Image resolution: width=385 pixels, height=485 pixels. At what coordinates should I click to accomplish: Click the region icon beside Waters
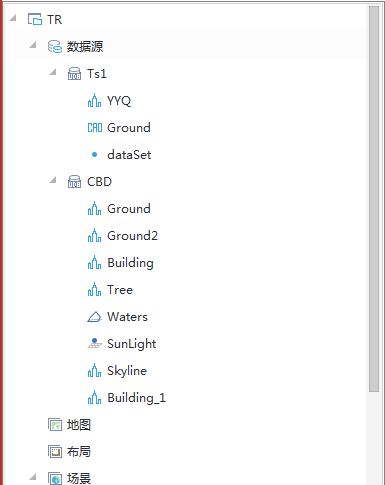click(94, 317)
